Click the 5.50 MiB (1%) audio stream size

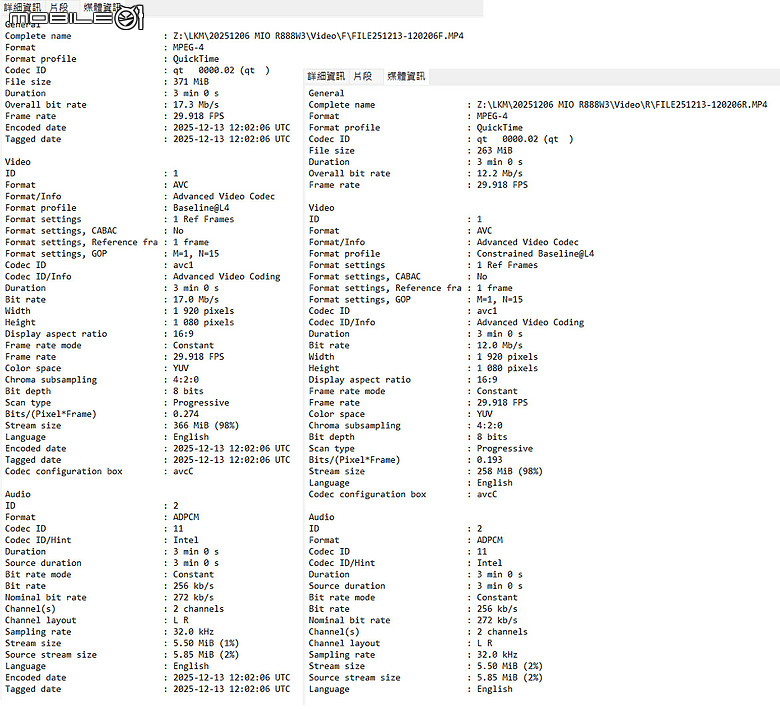point(206,643)
